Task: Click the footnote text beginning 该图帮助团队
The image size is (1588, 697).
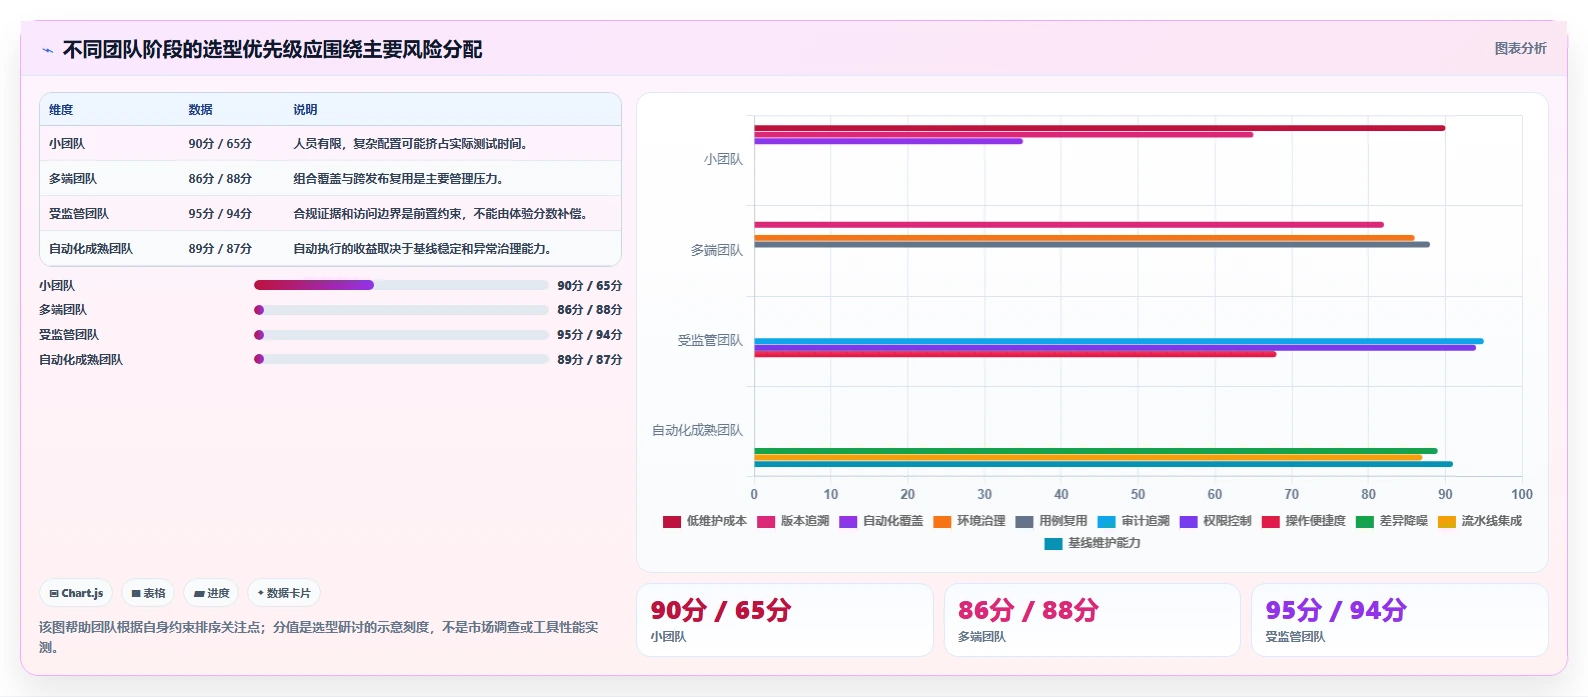Action: [x=318, y=637]
